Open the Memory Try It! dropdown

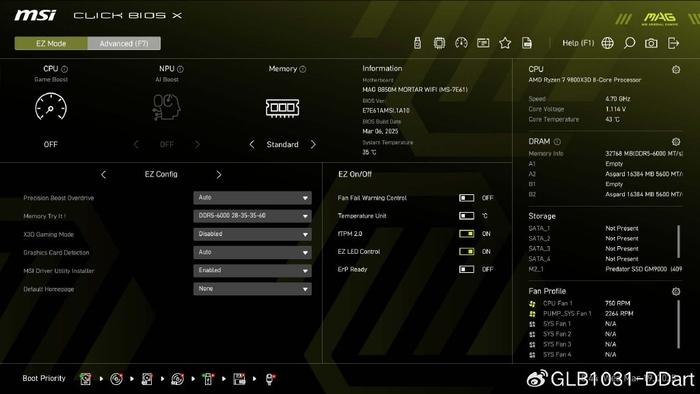click(252, 216)
